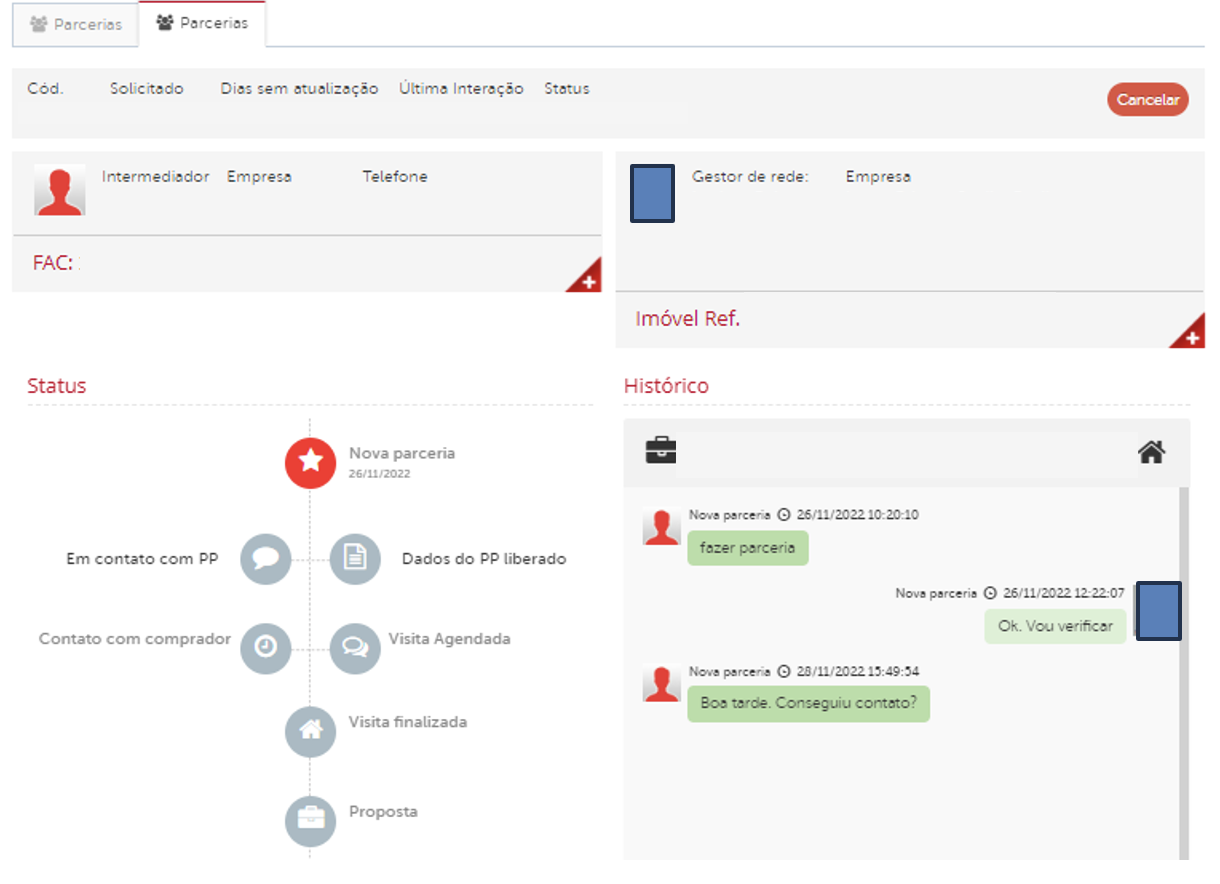This screenshot has width=1220, height=884.
Task: Click the Gestor de rede blue avatar
Action: pos(652,193)
